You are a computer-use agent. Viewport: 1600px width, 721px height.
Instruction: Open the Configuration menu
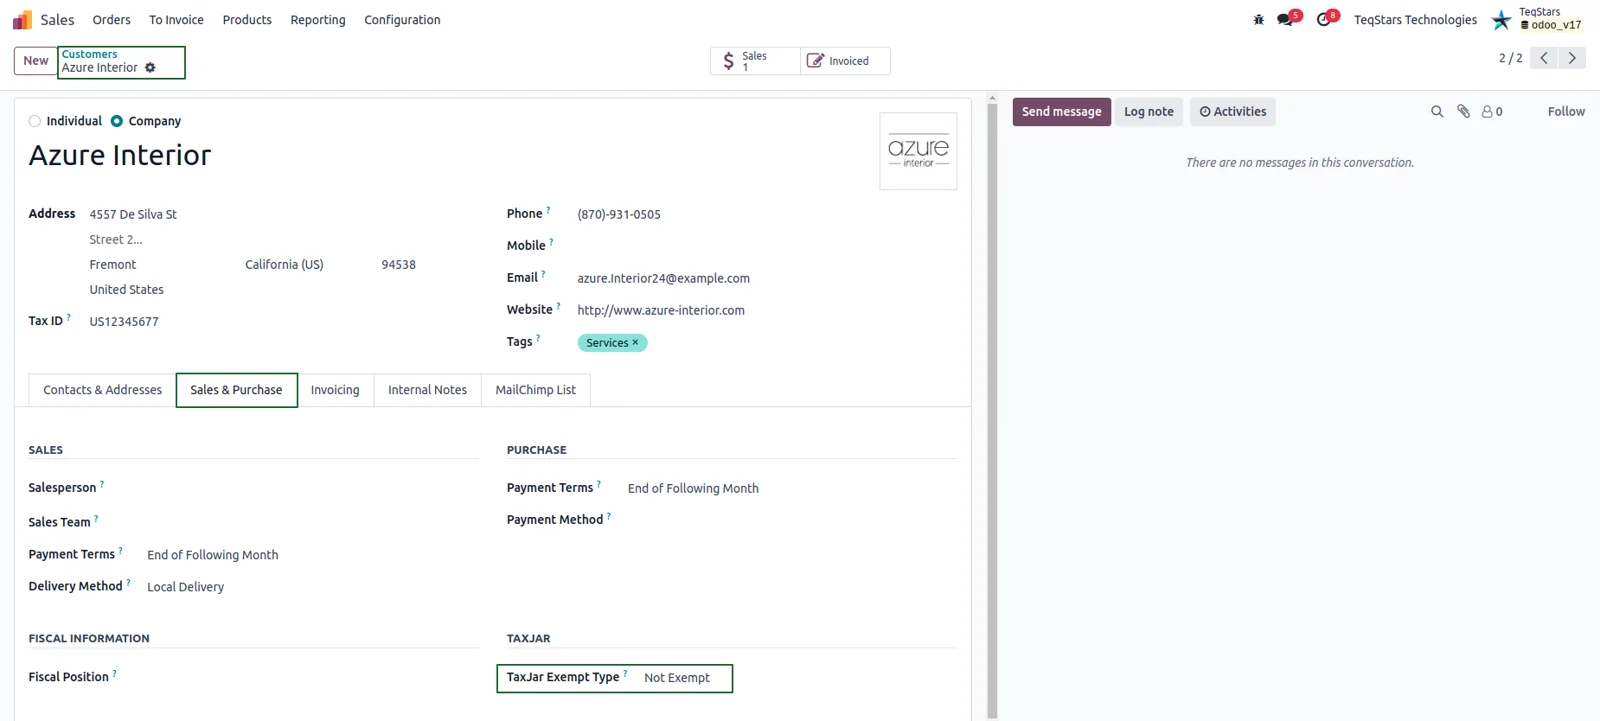[x=402, y=20]
